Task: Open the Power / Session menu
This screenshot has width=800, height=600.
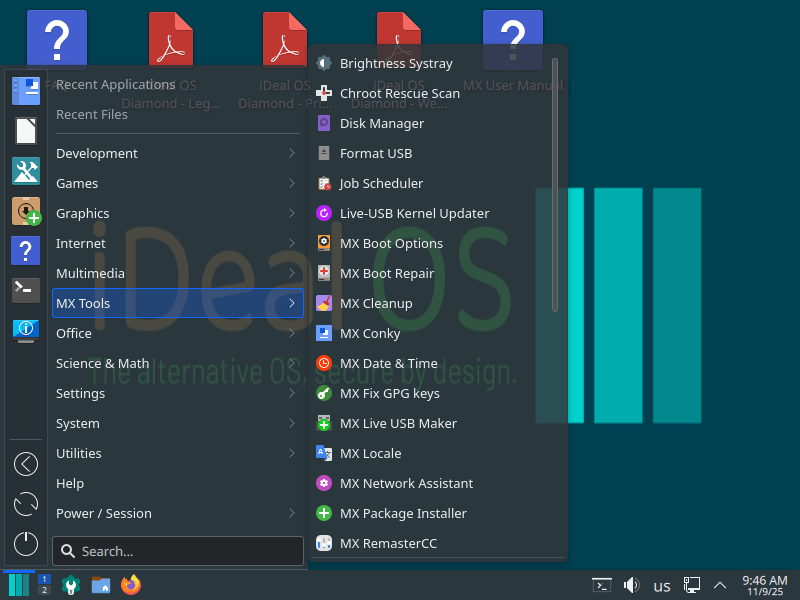Action: (x=101, y=513)
